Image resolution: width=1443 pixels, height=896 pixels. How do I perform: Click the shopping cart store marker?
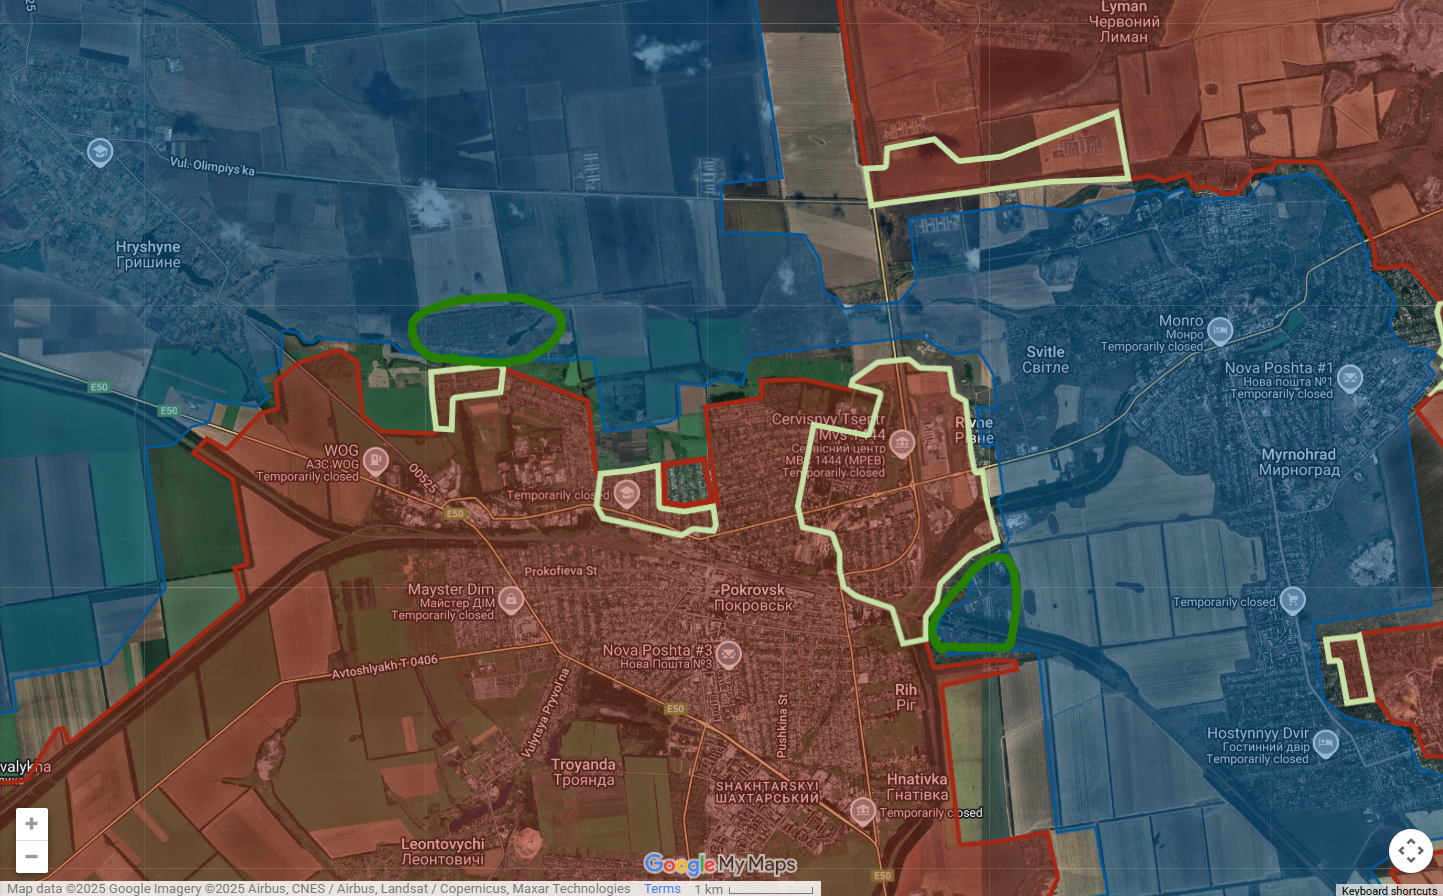(x=1292, y=600)
